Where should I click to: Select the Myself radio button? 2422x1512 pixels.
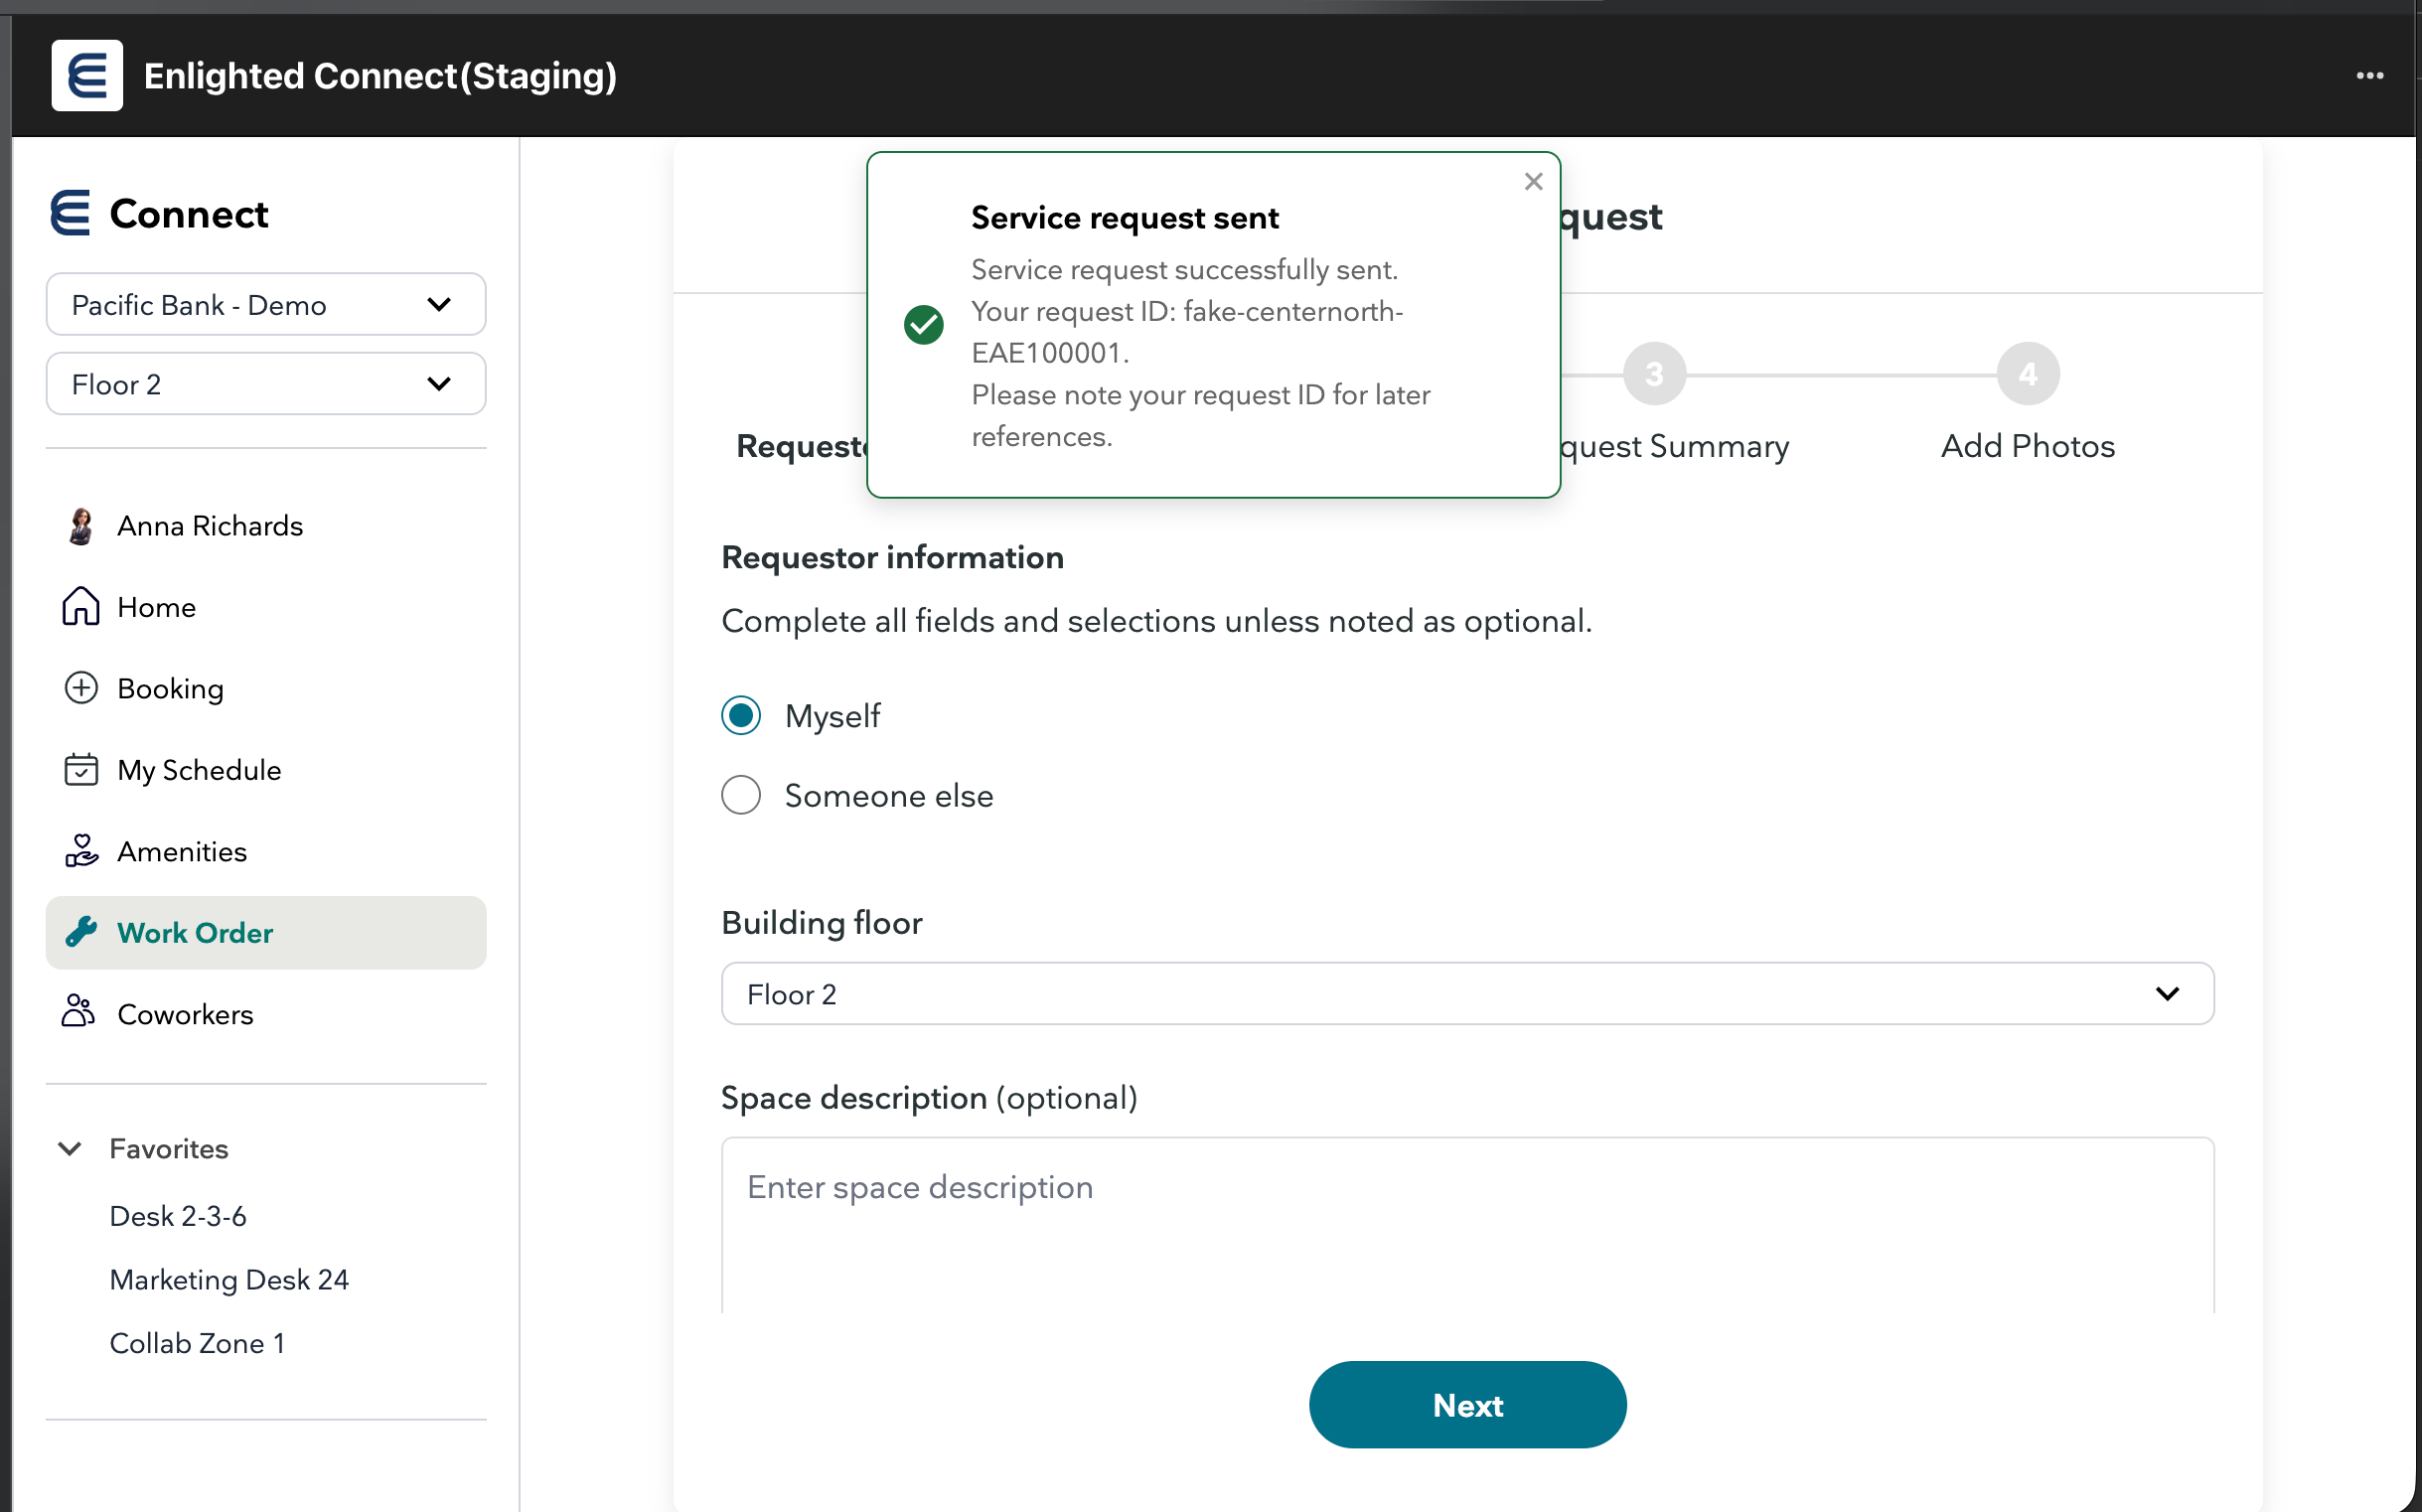point(741,715)
